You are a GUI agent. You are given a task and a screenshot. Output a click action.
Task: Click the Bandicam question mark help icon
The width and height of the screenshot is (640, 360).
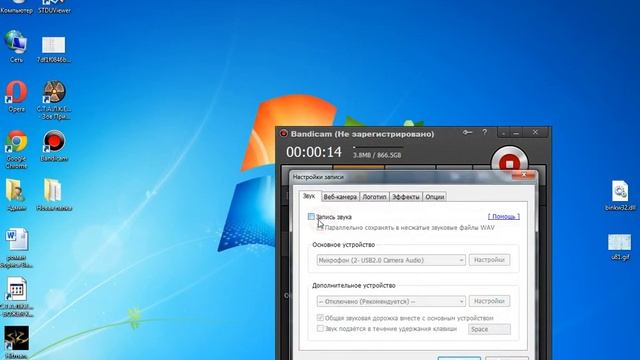pos(484,133)
